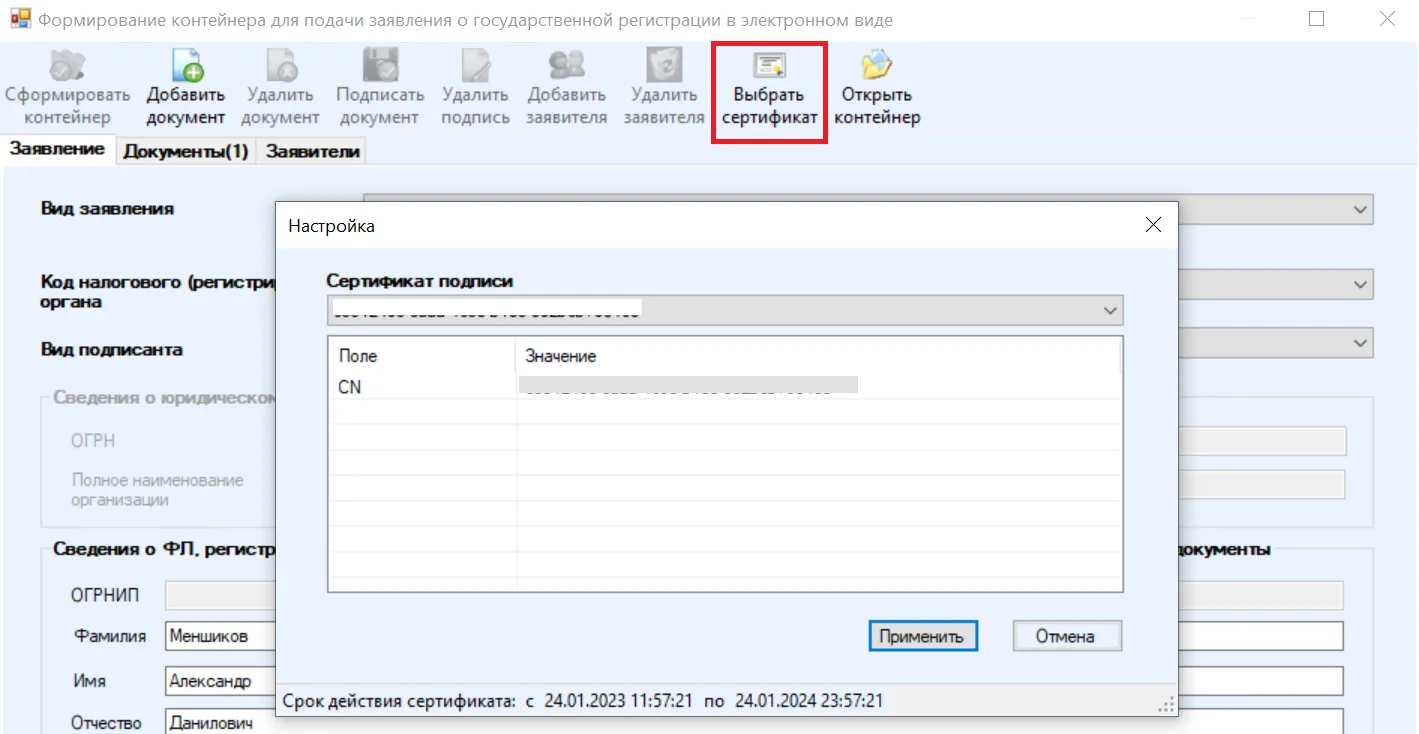Click the Отмена button
This screenshot has height=734, width=1419.
pos(1066,636)
